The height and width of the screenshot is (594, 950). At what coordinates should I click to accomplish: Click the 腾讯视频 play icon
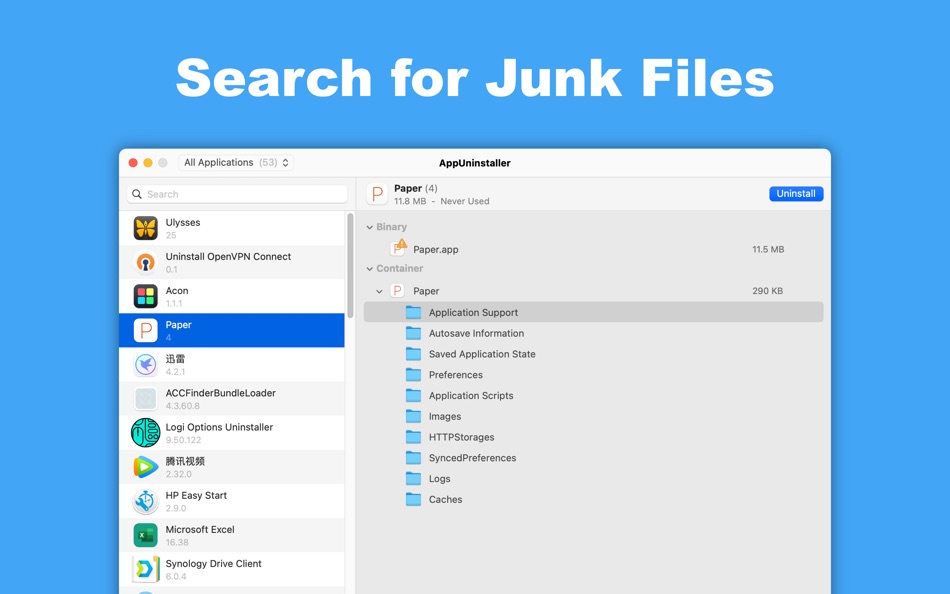pyautogui.click(x=145, y=467)
